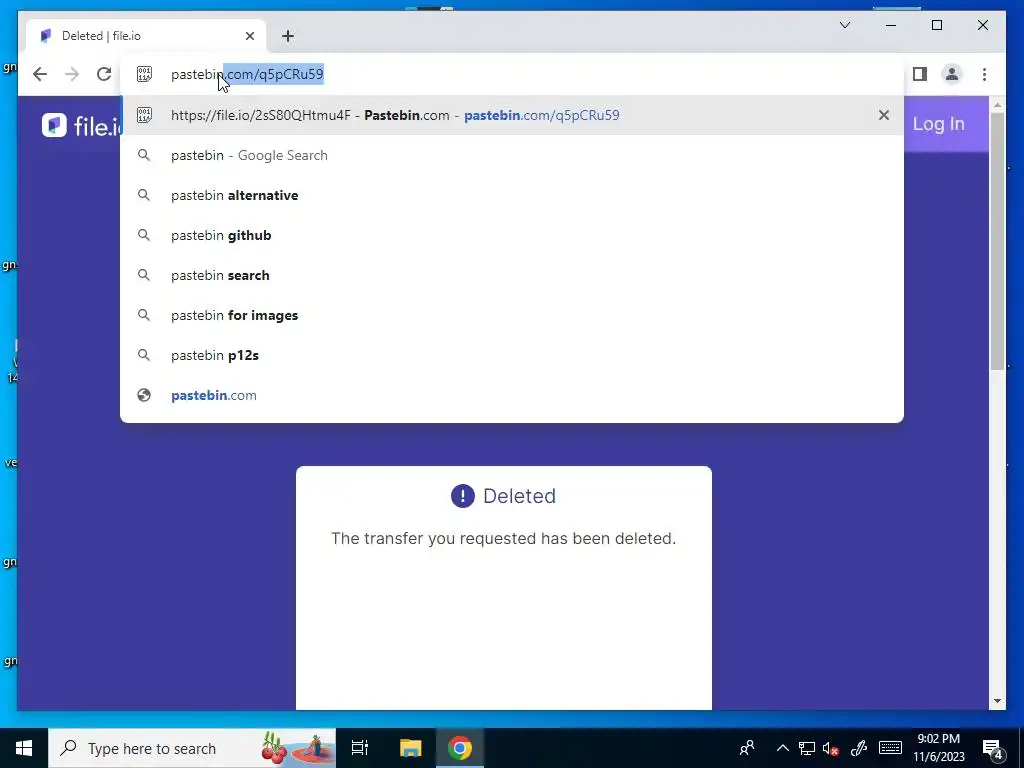Open the clock showing 9:02 PM
This screenshot has height=768, width=1024.
point(938,748)
